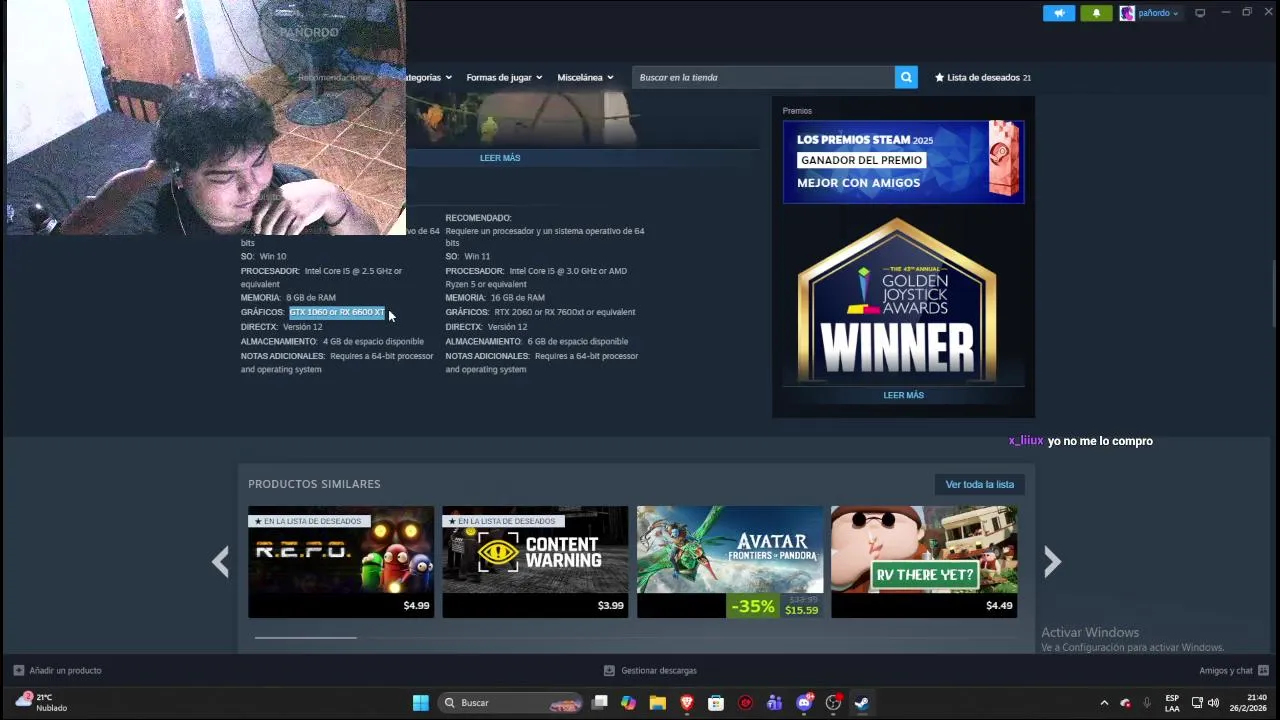1280x720 pixels.
Task: Click LEER MÁS under the awards
Action: [903, 395]
